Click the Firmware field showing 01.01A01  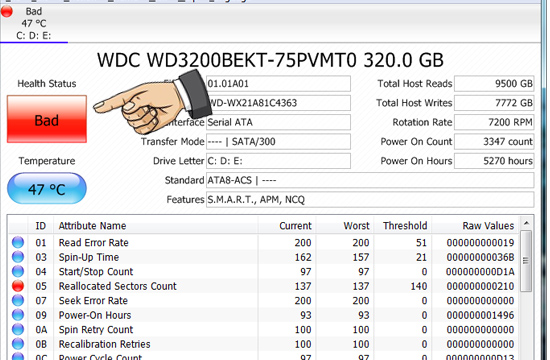[278, 84]
